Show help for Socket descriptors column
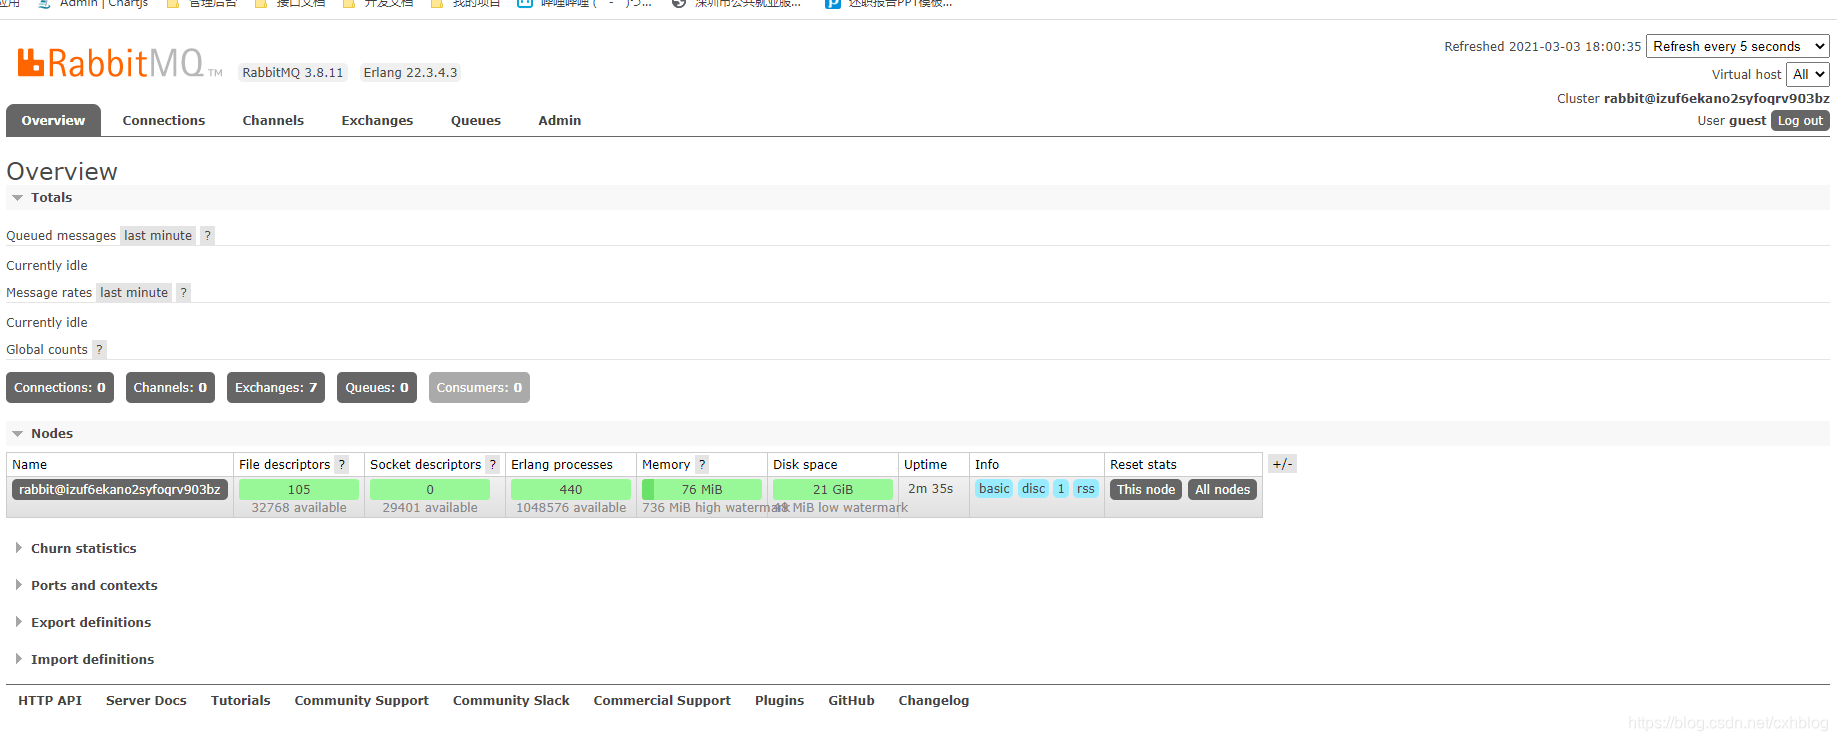 [492, 465]
